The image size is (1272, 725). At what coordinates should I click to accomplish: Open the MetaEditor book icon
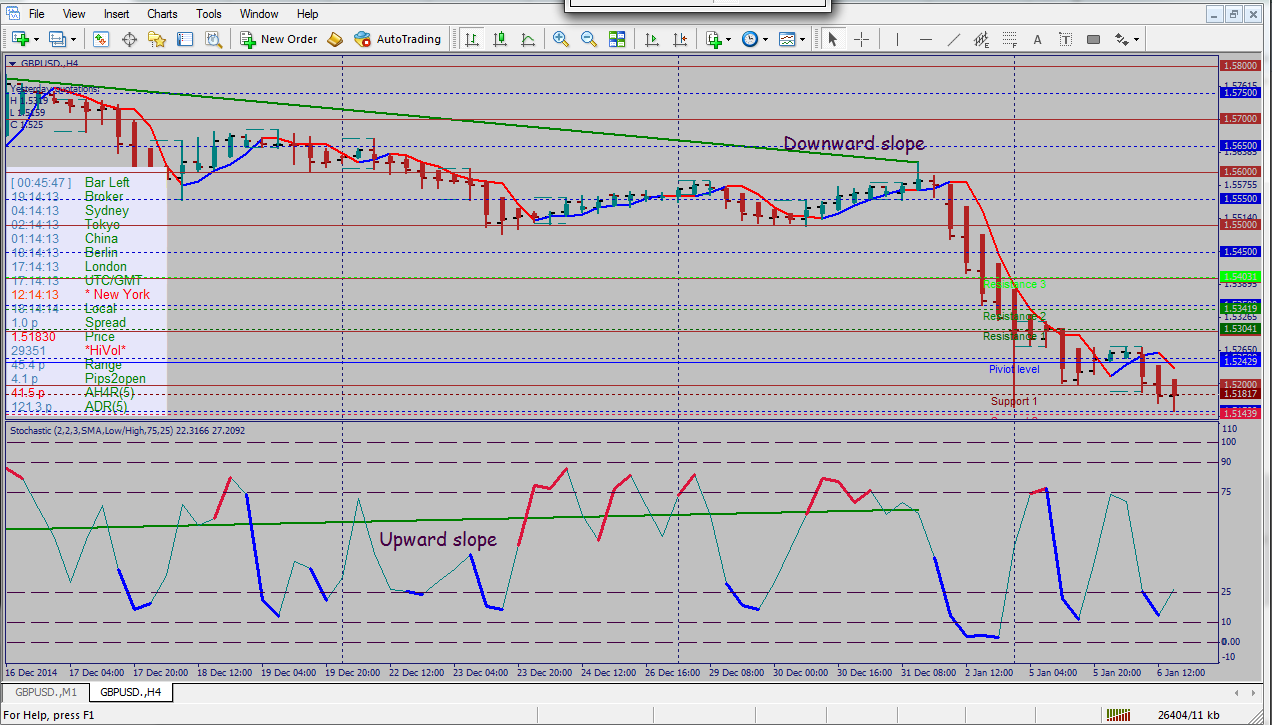(x=335, y=39)
